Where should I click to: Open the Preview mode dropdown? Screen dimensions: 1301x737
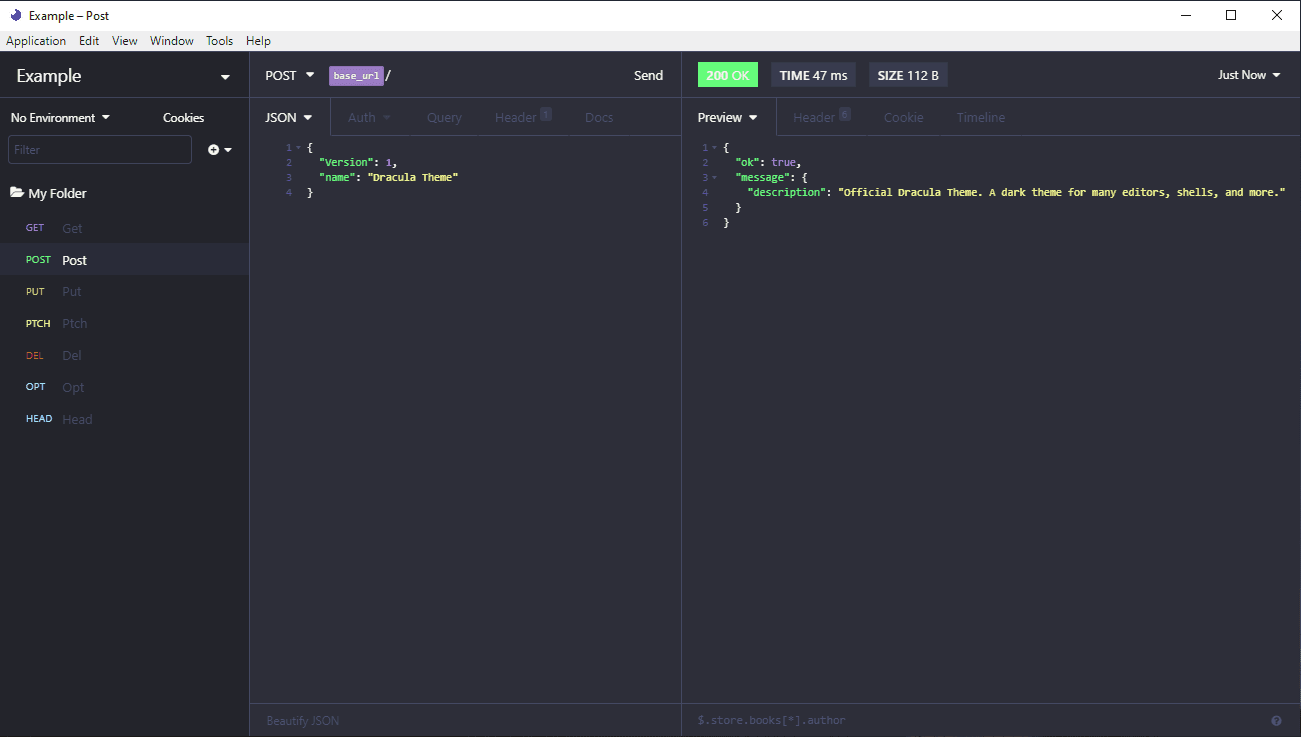coord(727,117)
